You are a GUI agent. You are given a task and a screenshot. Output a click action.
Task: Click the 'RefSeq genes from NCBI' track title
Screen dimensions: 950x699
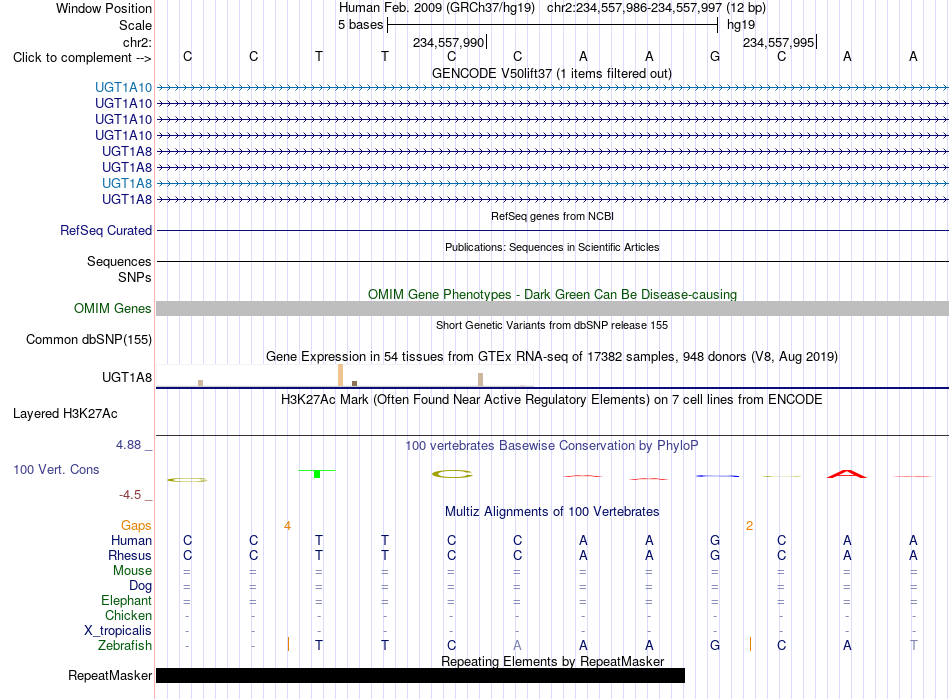click(553, 216)
